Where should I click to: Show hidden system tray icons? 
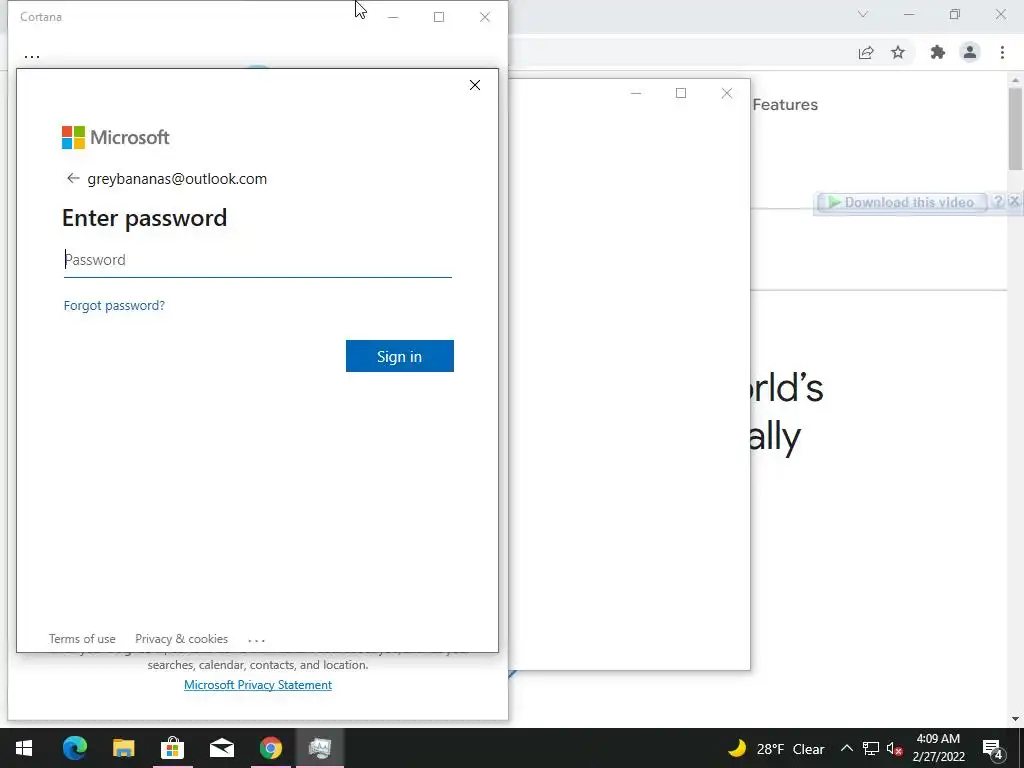point(846,748)
